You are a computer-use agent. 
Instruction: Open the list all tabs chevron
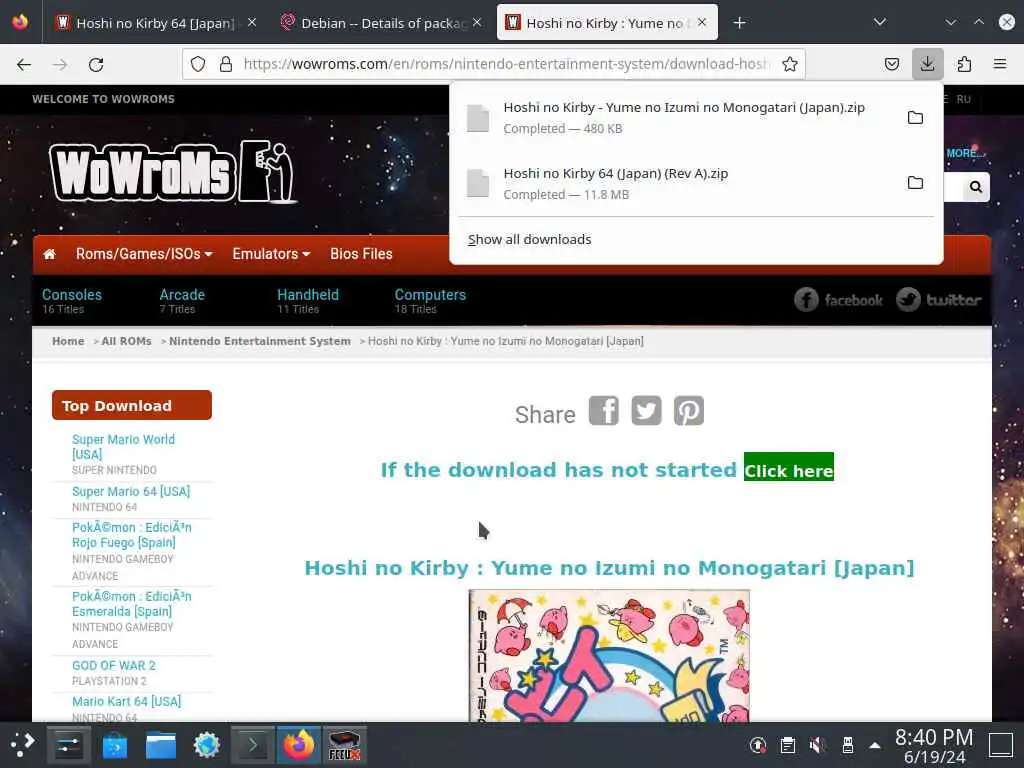pos(880,22)
